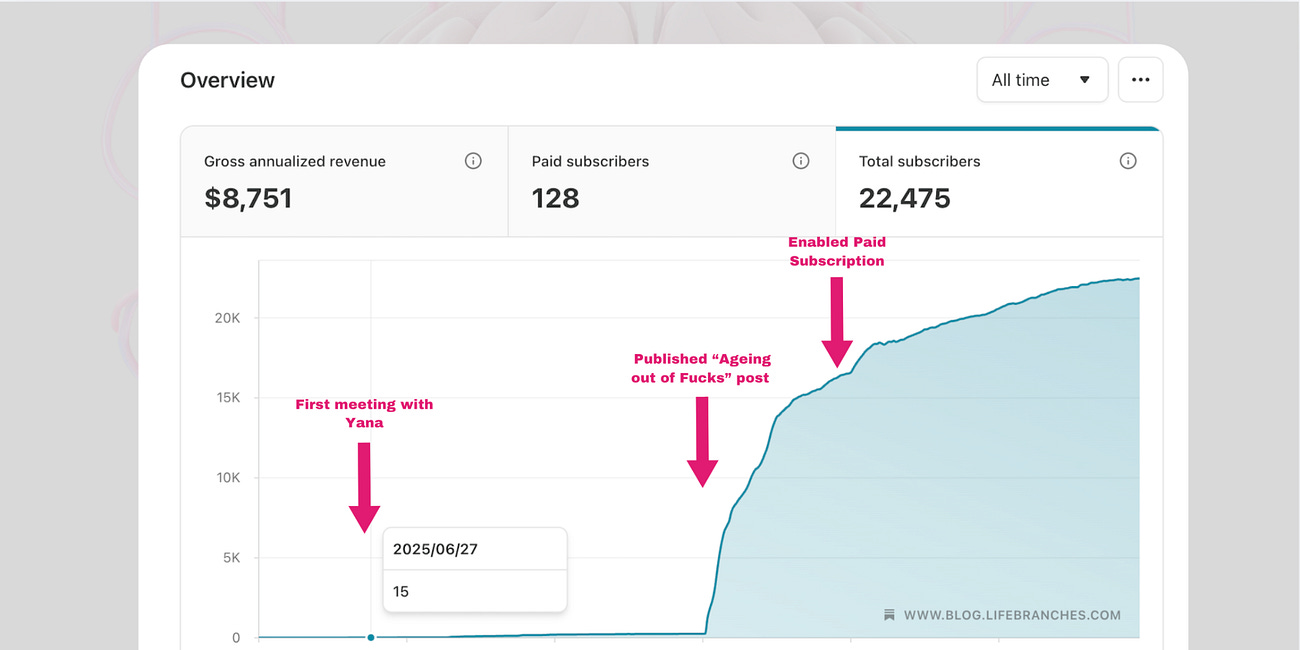Image resolution: width=1300 pixels, height=650 pixels.
Task: Click the Overview heading
Action: (x=227, y=80)
